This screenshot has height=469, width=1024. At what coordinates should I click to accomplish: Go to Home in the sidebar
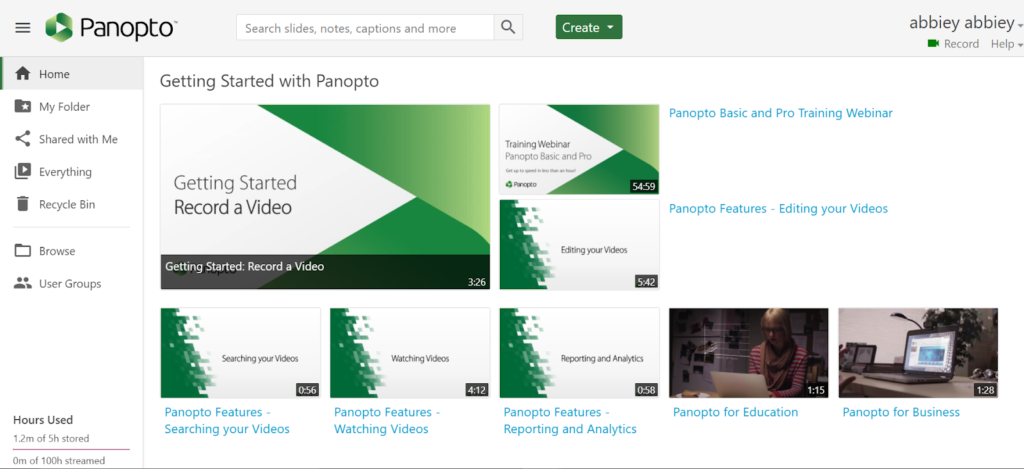(x=72, y=74)
